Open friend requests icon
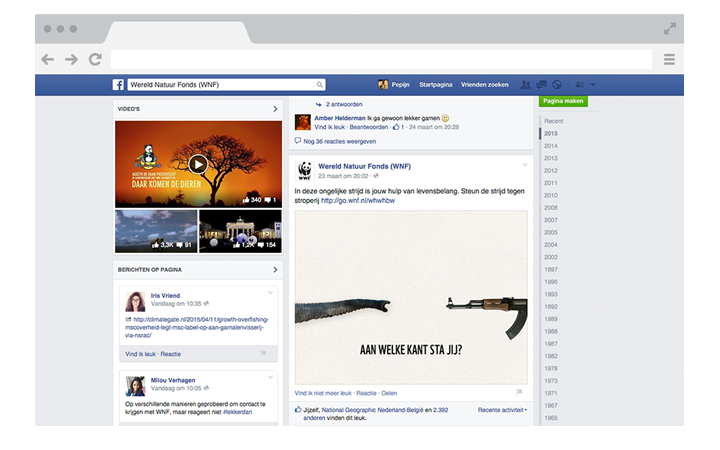720x450 pixels. coord(526,84)
